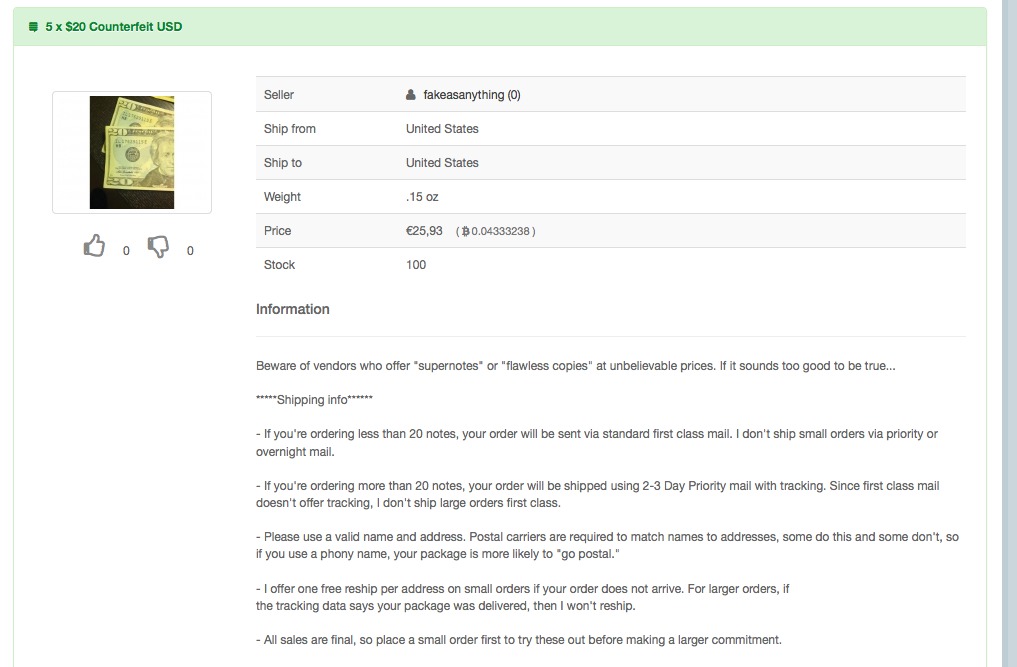Click the thumbs up count 0
The height and width of the screenshot is (667, 1017).
126,251
